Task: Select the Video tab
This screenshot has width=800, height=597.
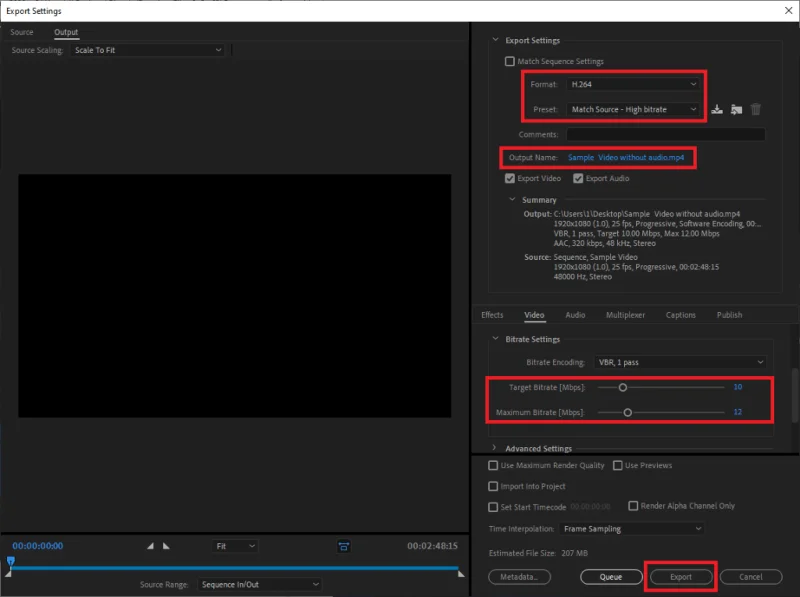Action: pyautogui.click(x=534, y=315)
